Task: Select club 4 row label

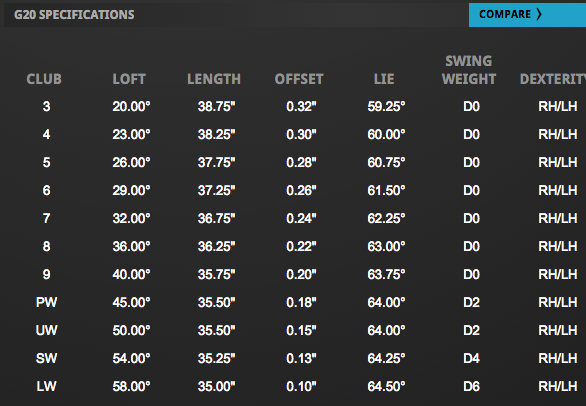Action: click(x=46, y=134)
